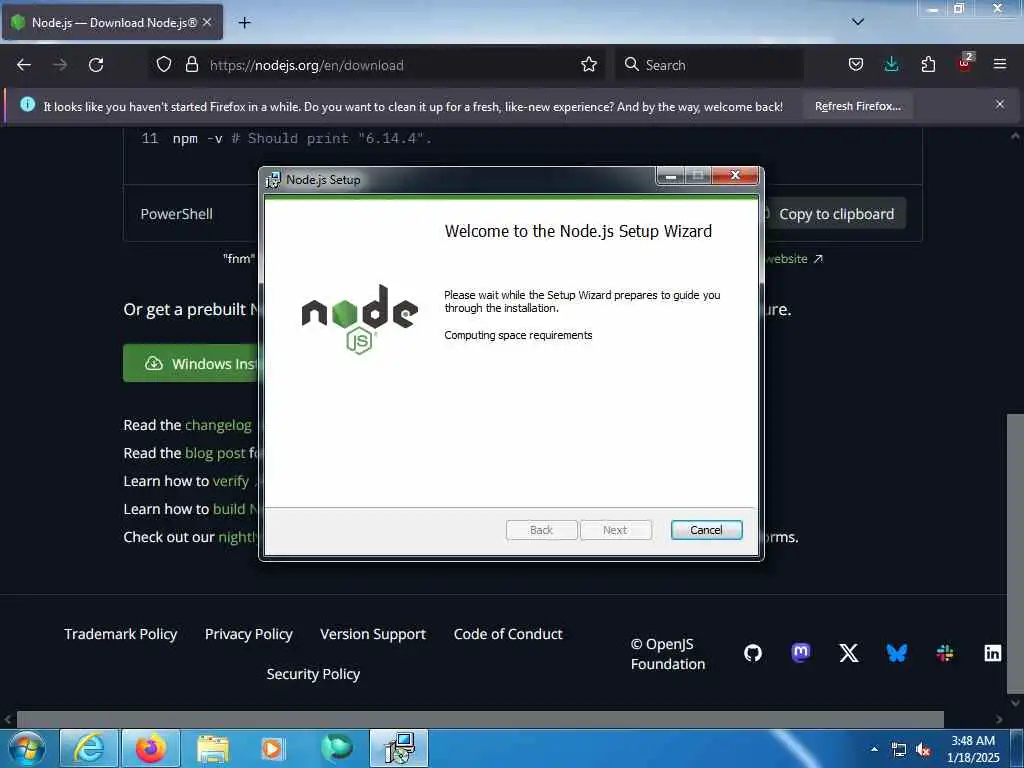Open the nightly link
Image resolution: width=1024 pixels, height=768 pixels.
click(x=238, y=537)
